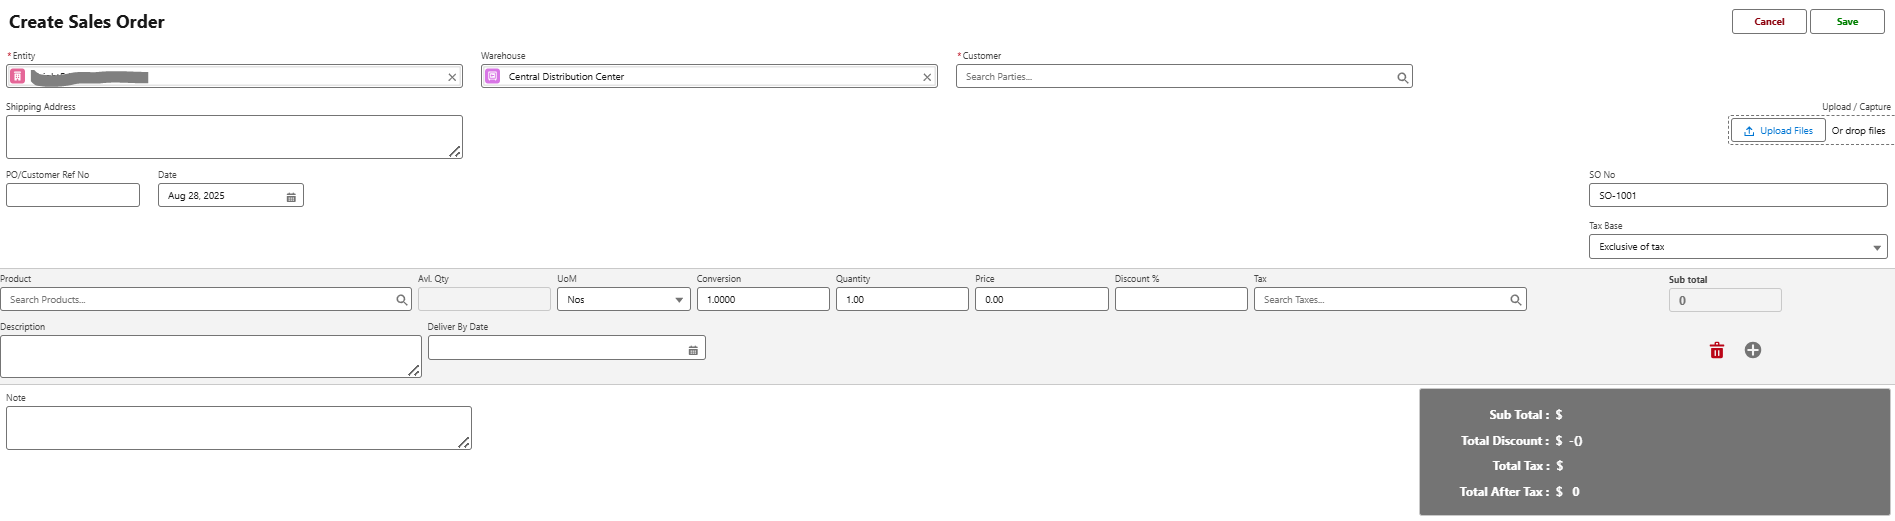The height and width of the screenshot is (521, 1895).
Task: Click the upload arrow icon
Action: tap(1749, 131)
